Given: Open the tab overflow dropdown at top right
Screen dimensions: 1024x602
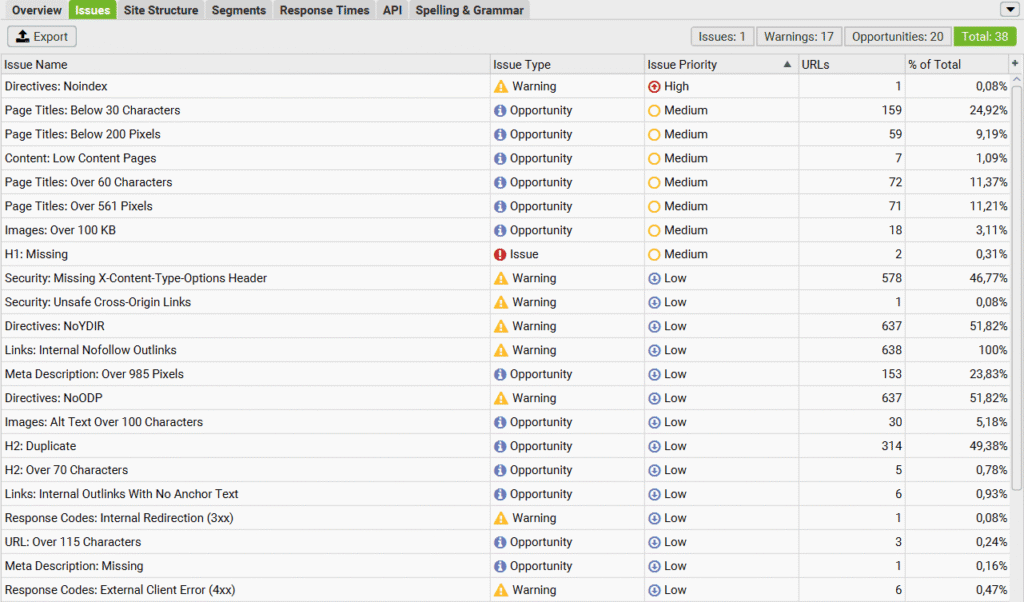Looking at the screenshot, I should pos(1010,9).
